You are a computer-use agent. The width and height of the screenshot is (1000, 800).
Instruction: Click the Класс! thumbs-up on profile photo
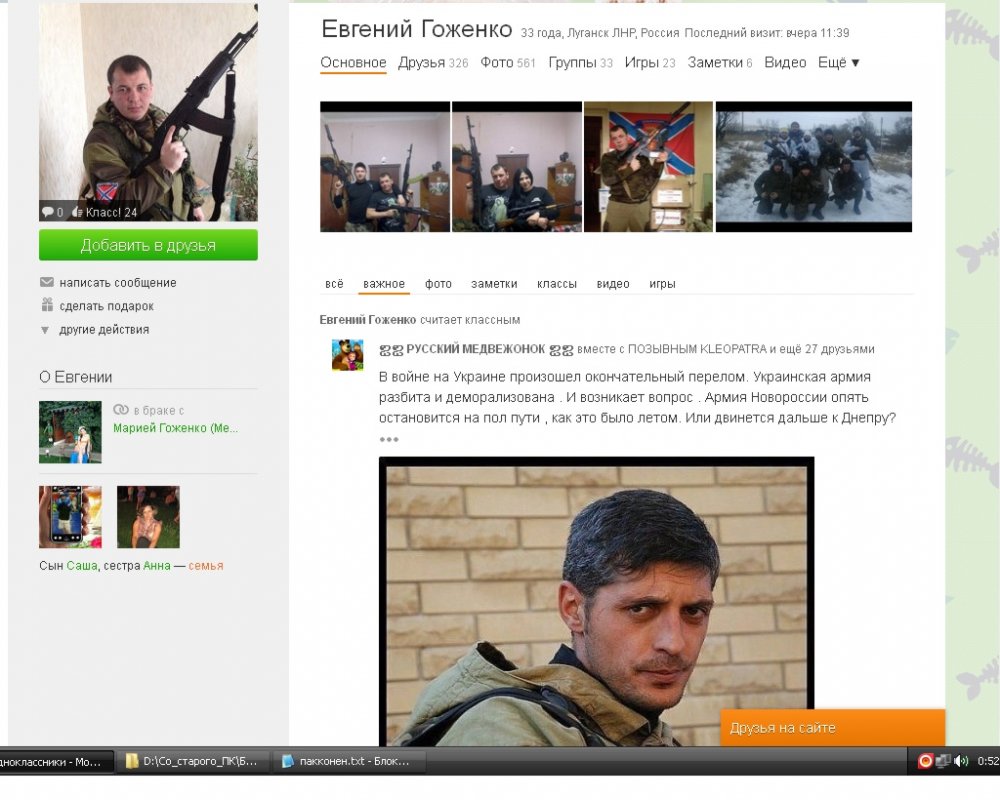coord(77,212)
